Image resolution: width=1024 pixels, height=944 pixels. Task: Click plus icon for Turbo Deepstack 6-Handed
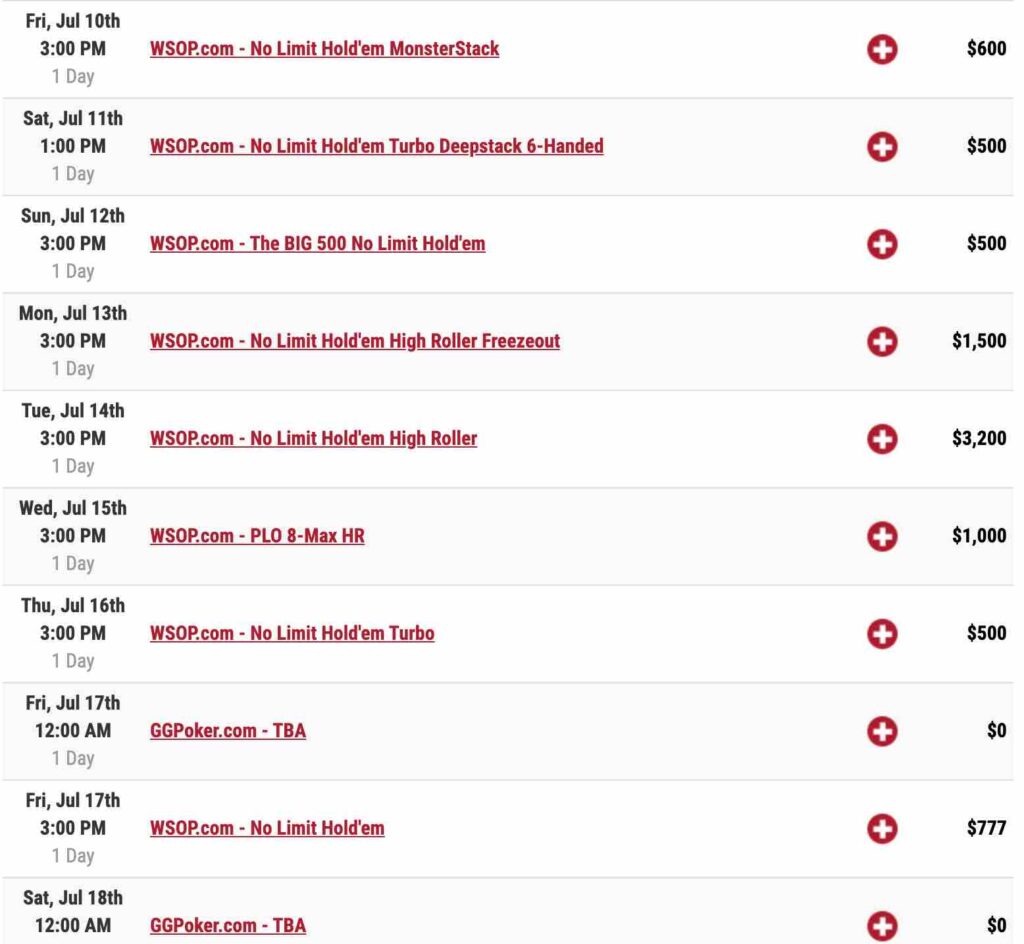coord(882,146)
